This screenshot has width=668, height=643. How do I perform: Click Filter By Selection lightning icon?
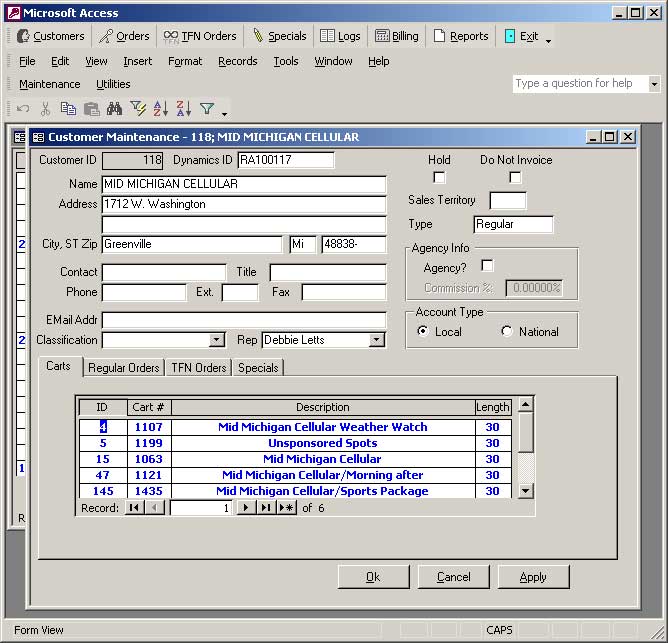(138, 109)
